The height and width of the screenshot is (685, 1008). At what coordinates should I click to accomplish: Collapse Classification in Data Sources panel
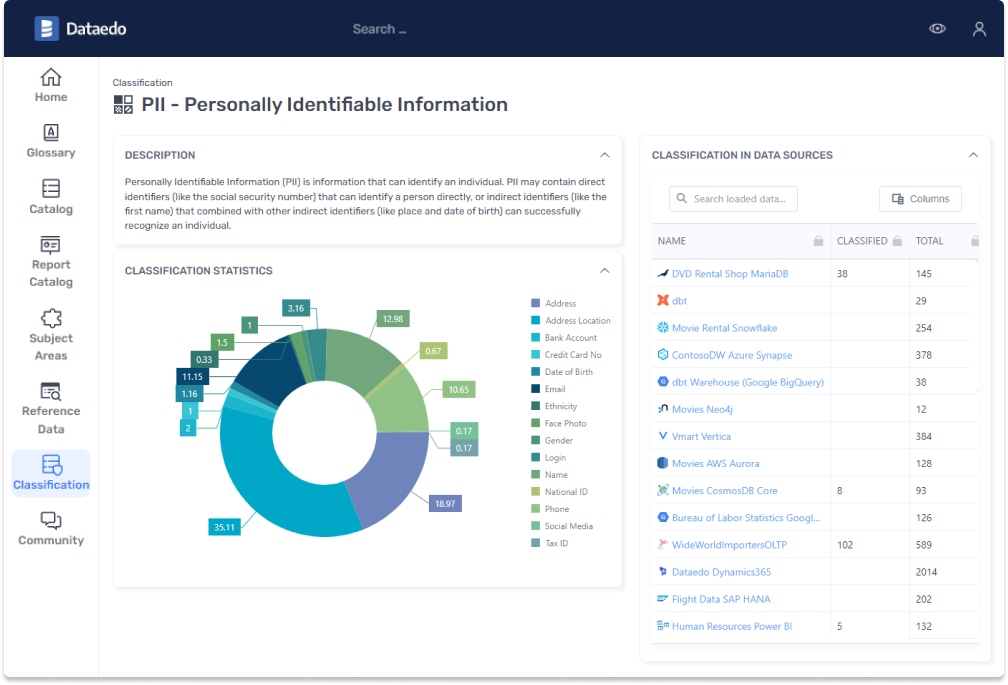coord(973,155)
